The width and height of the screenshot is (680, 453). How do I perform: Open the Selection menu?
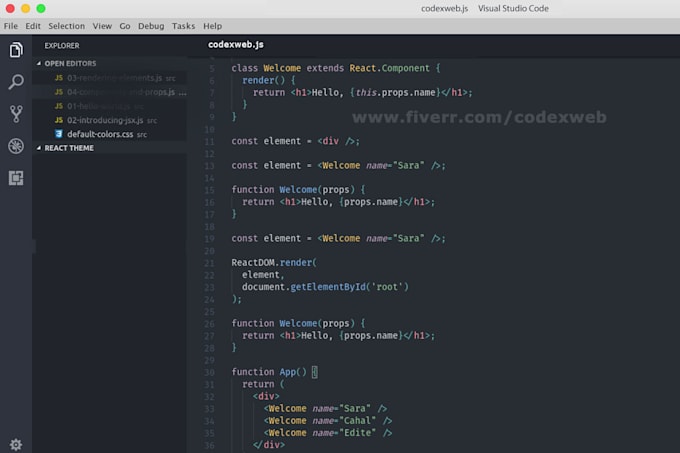[66, 26]
